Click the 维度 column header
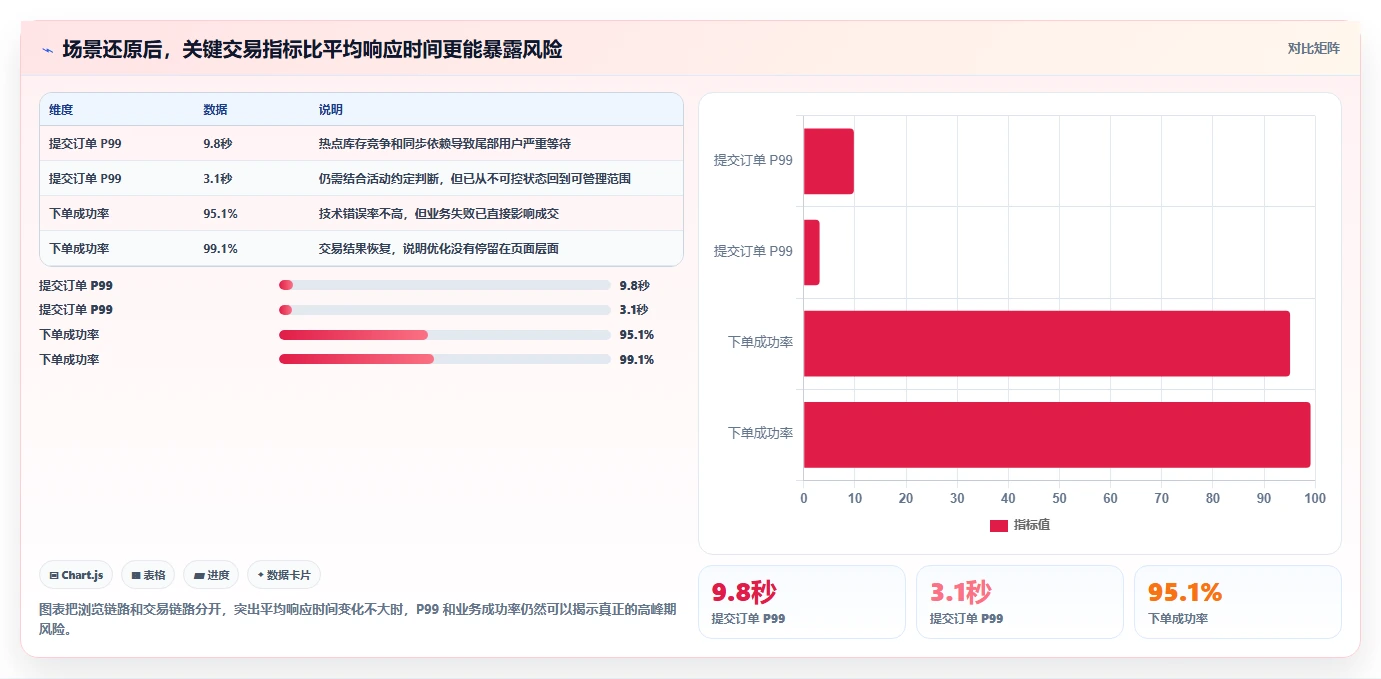Image resolution: width=1381 pixels, height=679 pixels. (61, 110)
